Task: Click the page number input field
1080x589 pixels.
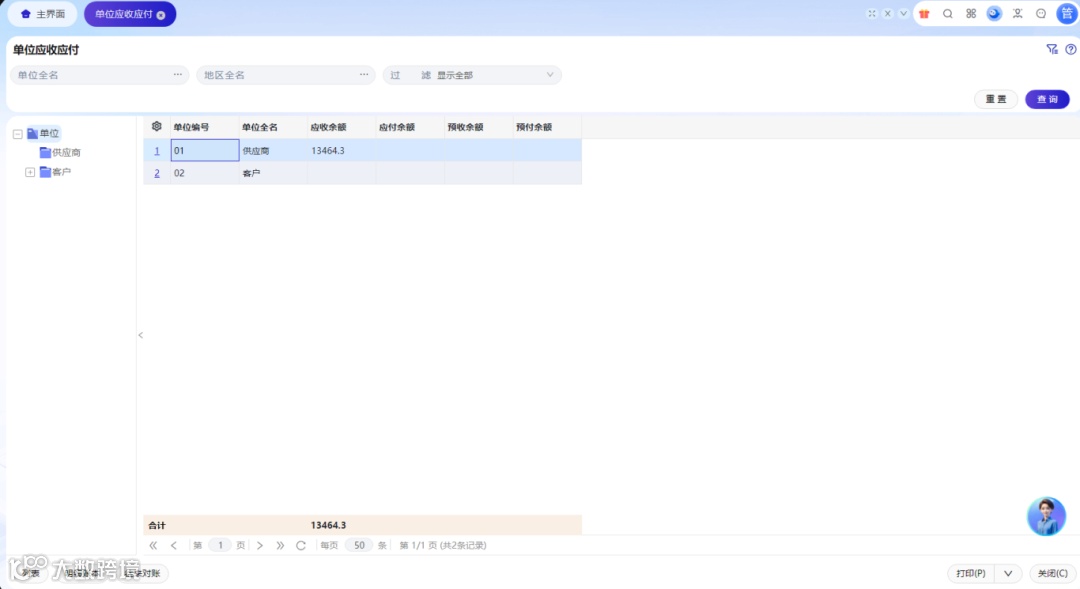Action: pyautogui.click(x=220, y=545)
